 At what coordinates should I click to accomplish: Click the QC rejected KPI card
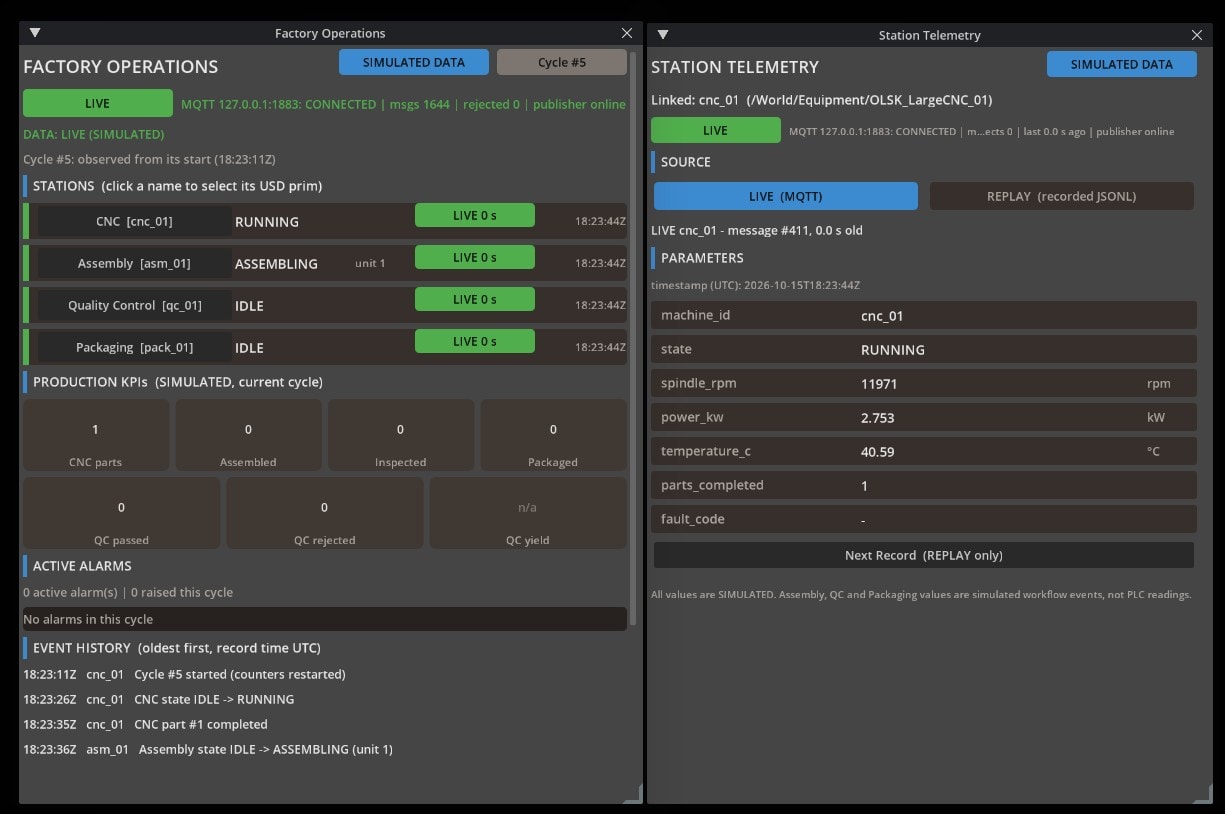pyautogui.click(x=325, y=513)
